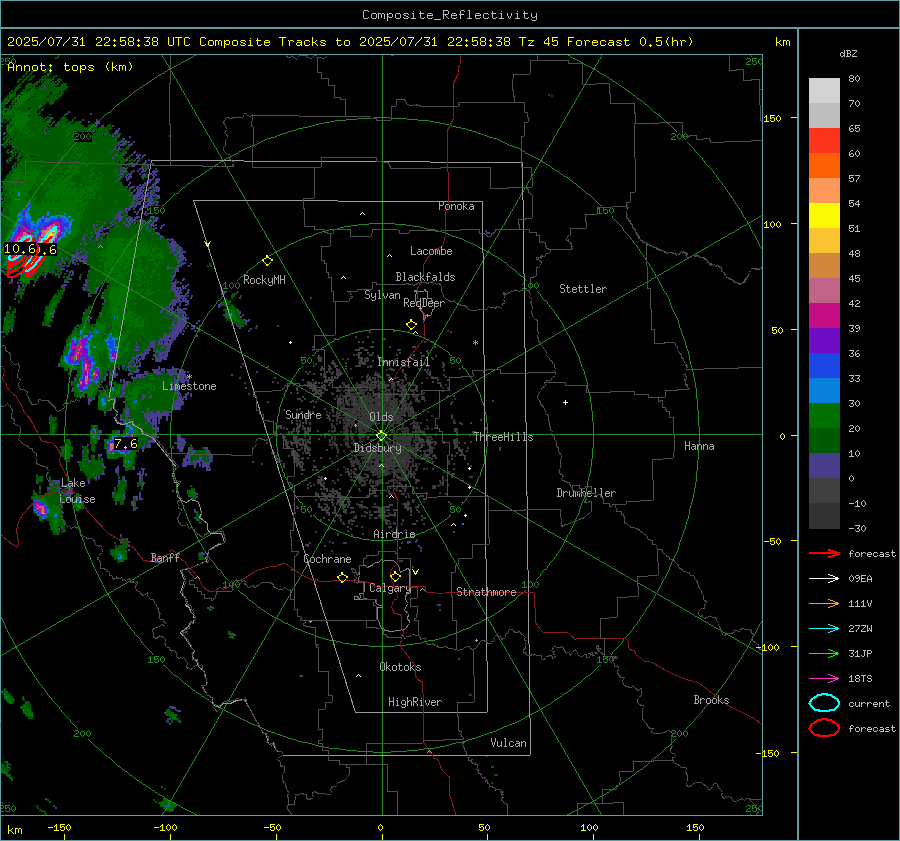Click the Stettler city label
This screenshot has height=841, width=900.
tap(583, 289)
